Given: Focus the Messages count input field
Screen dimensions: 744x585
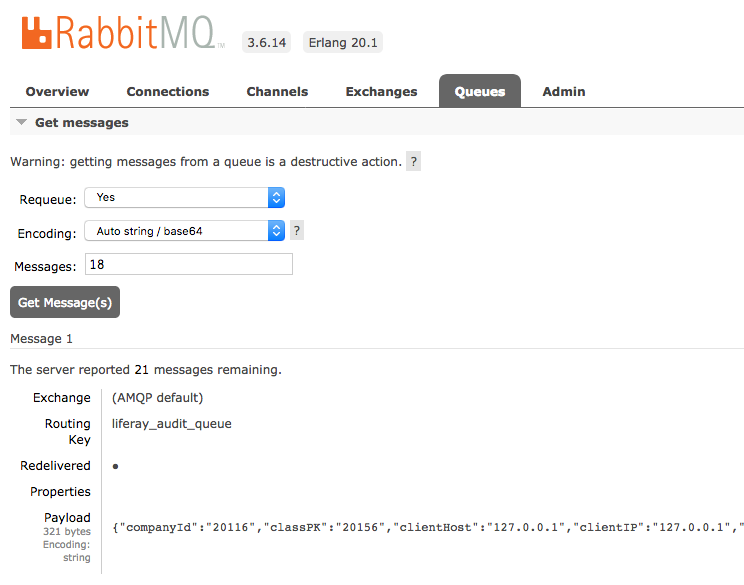Looking at the screenshot, I should pyautogui.click(x=189, y=264).
